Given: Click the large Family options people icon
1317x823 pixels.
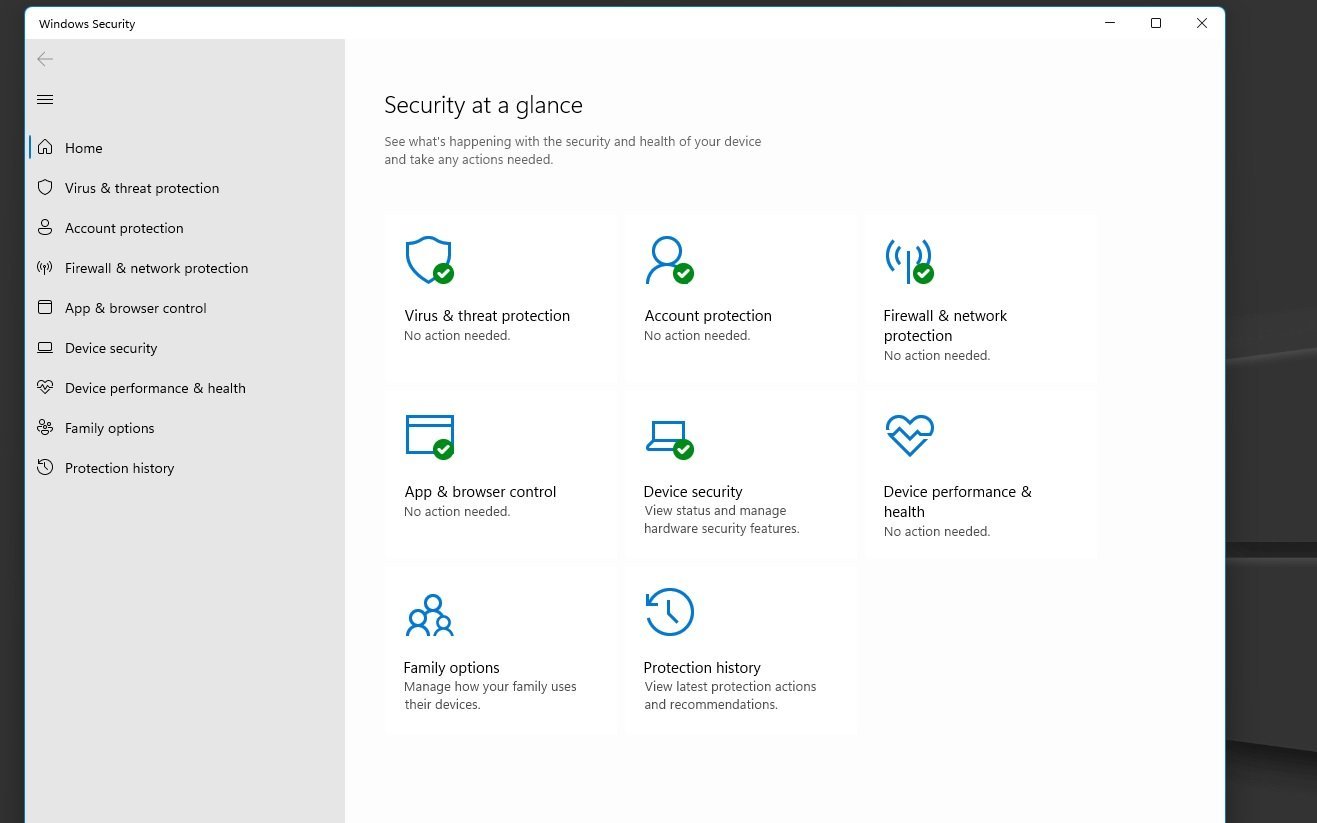Looking at the screenshot, I should point(429,615).
